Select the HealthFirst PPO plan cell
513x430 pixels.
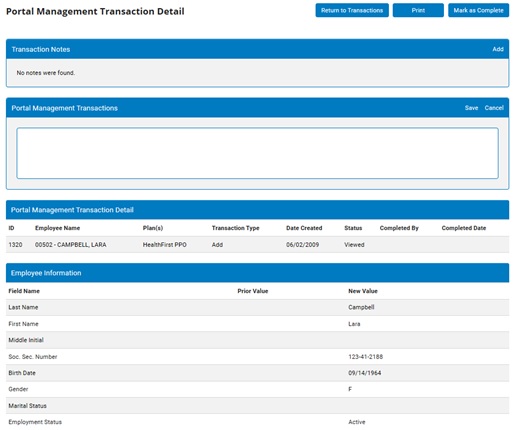tap(165, 245)
